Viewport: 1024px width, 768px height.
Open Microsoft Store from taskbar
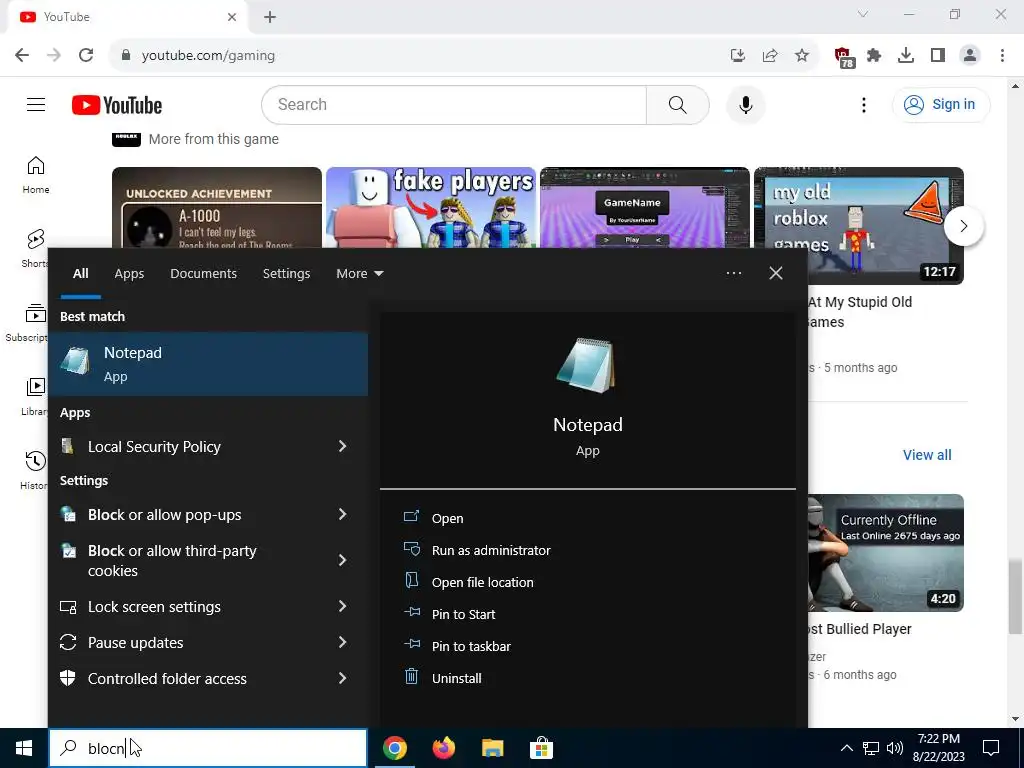point(541,748)
